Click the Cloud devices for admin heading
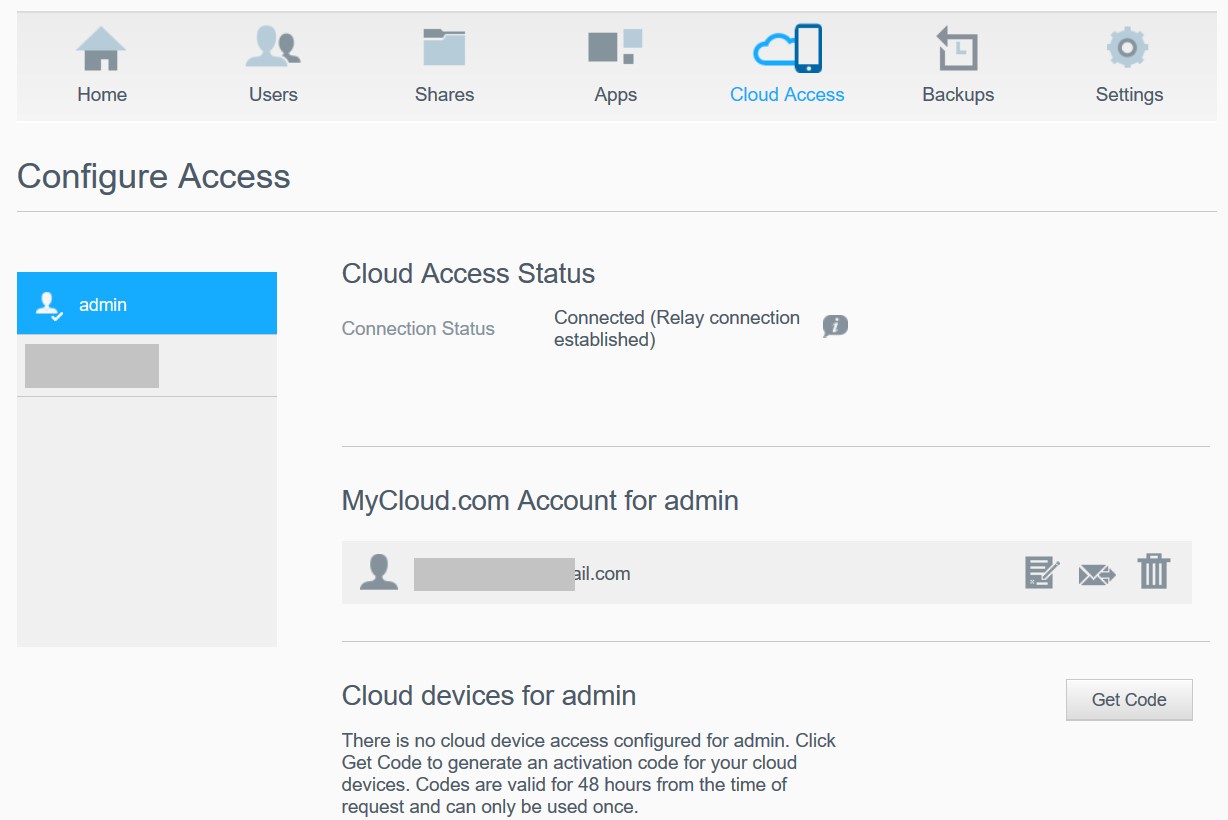This screenshot has width=1228, height=820. pos(489,695)
